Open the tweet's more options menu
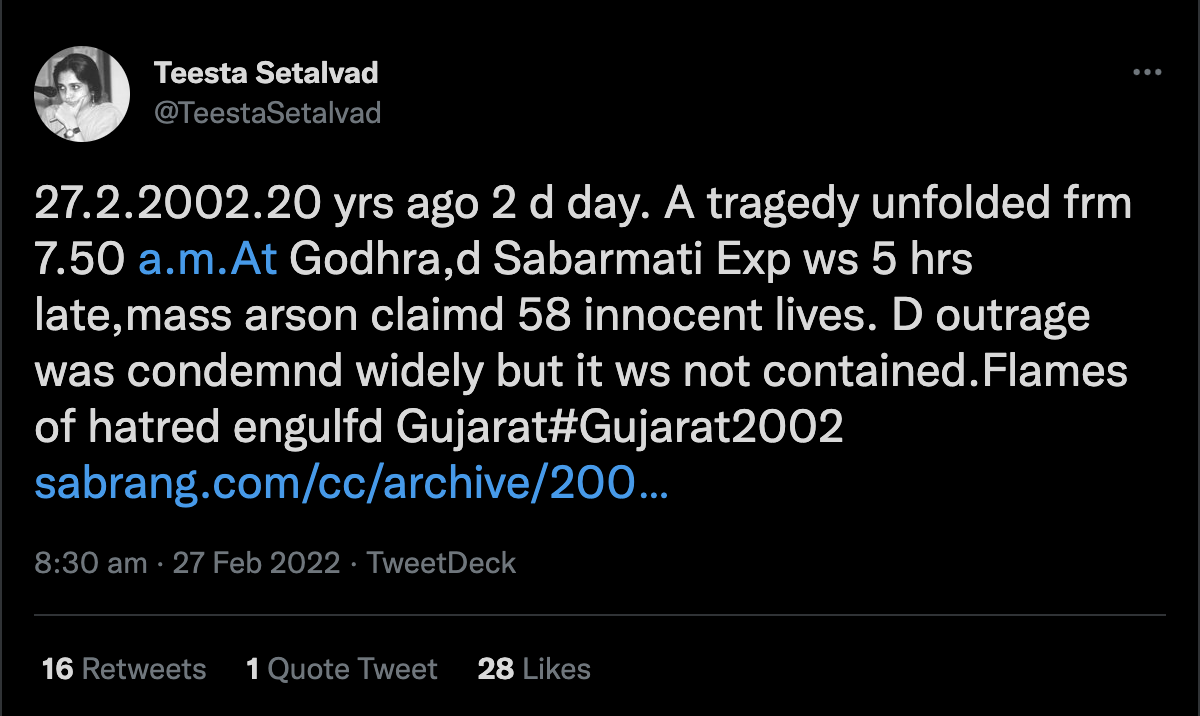This screenshot has width=1200, height=716. point(1145,73)
